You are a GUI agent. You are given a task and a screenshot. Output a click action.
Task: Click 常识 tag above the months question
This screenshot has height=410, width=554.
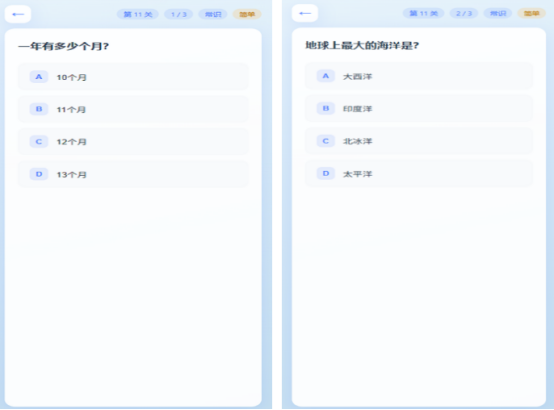coord(213,14)
